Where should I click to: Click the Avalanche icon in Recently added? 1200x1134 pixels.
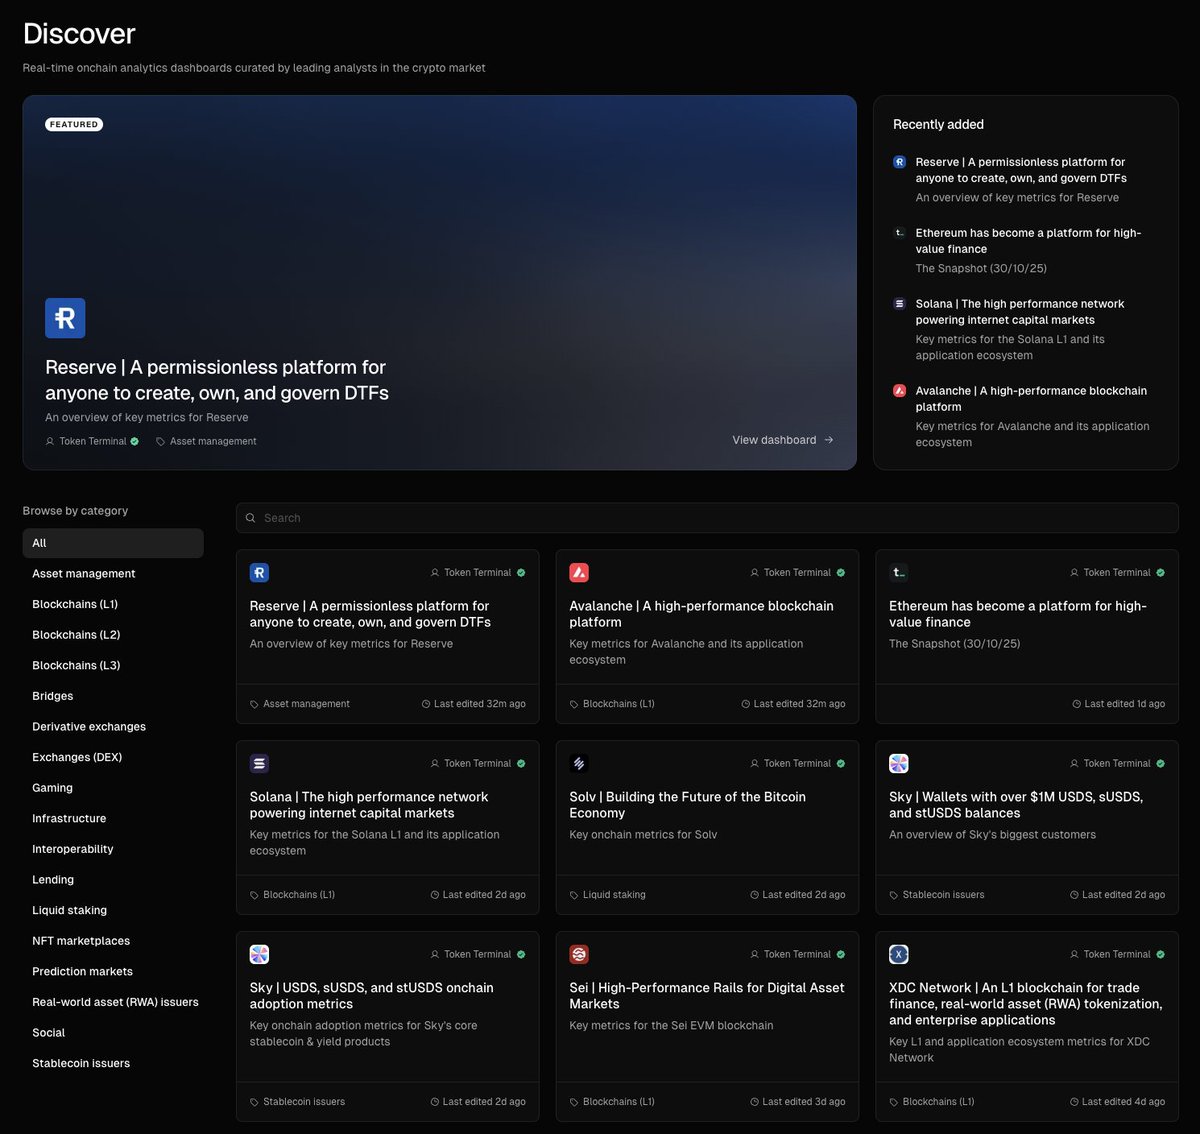[898, 390]
